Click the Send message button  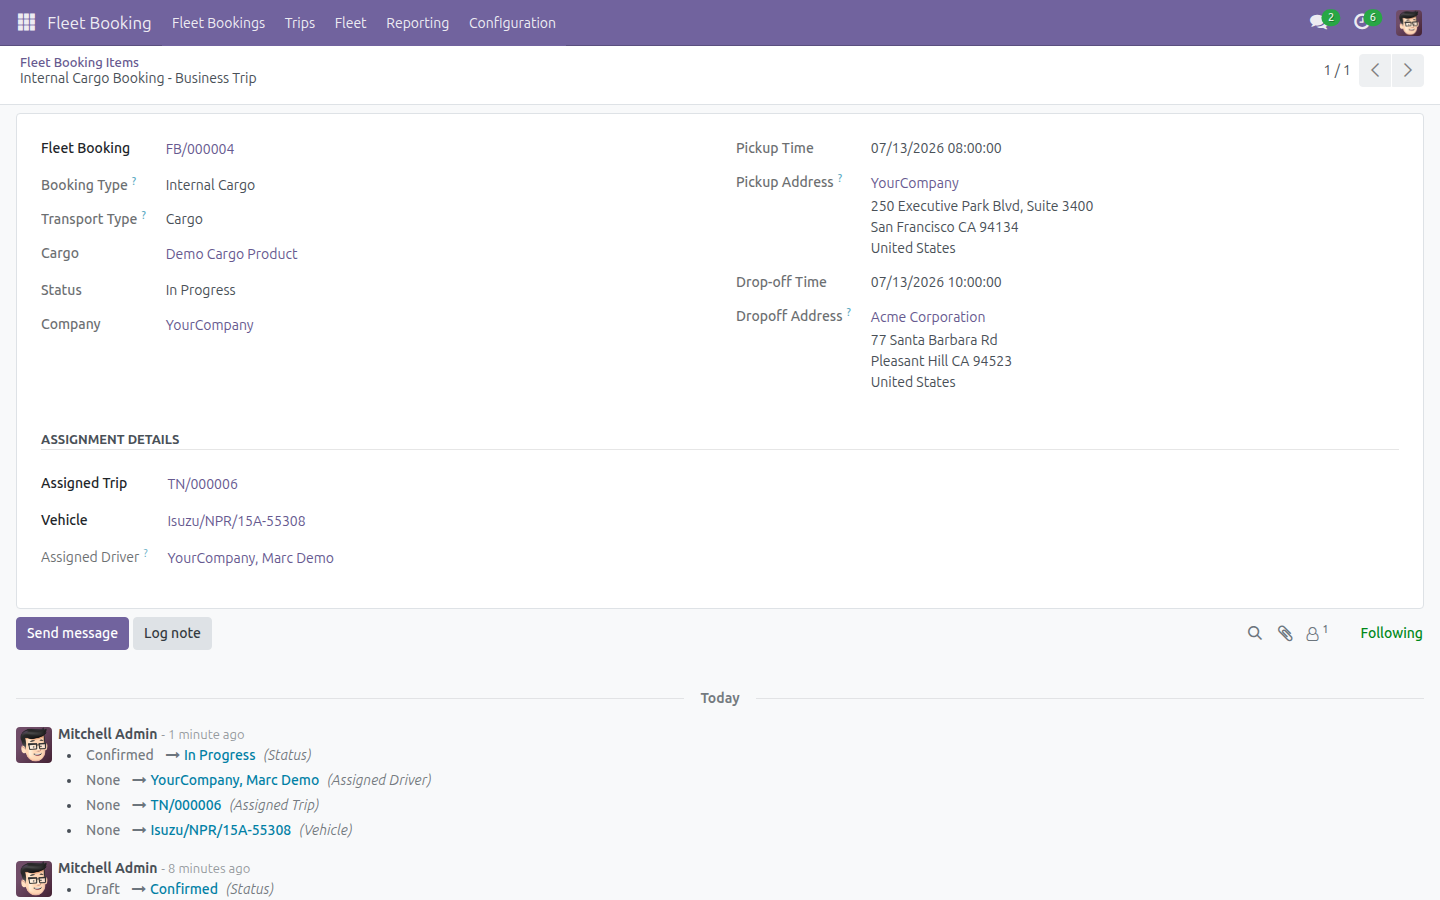72,633
